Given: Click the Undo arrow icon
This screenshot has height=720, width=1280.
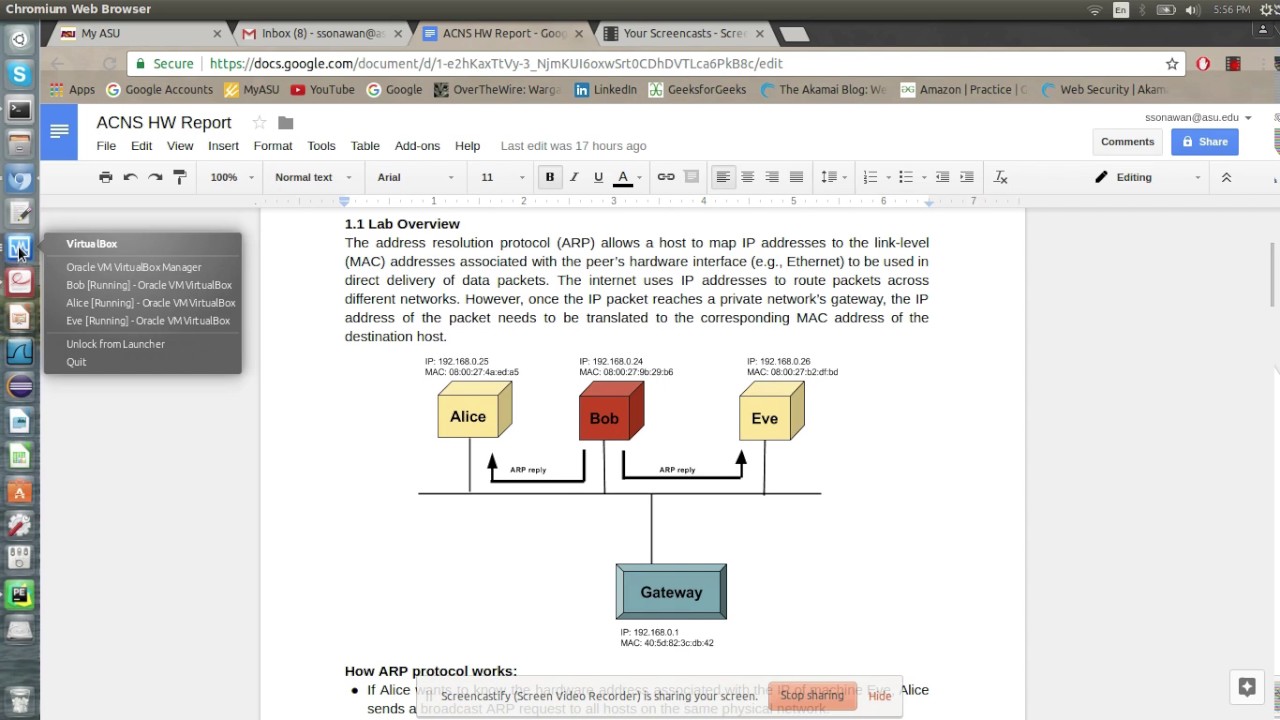Looking at the screenshot, I should point(130,177).
